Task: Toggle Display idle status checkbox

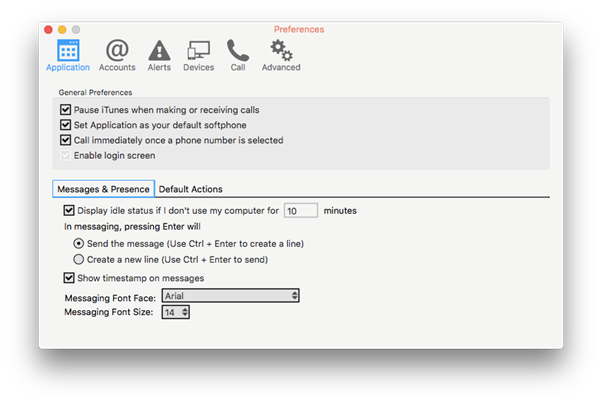Action: [x=69, y=210]
